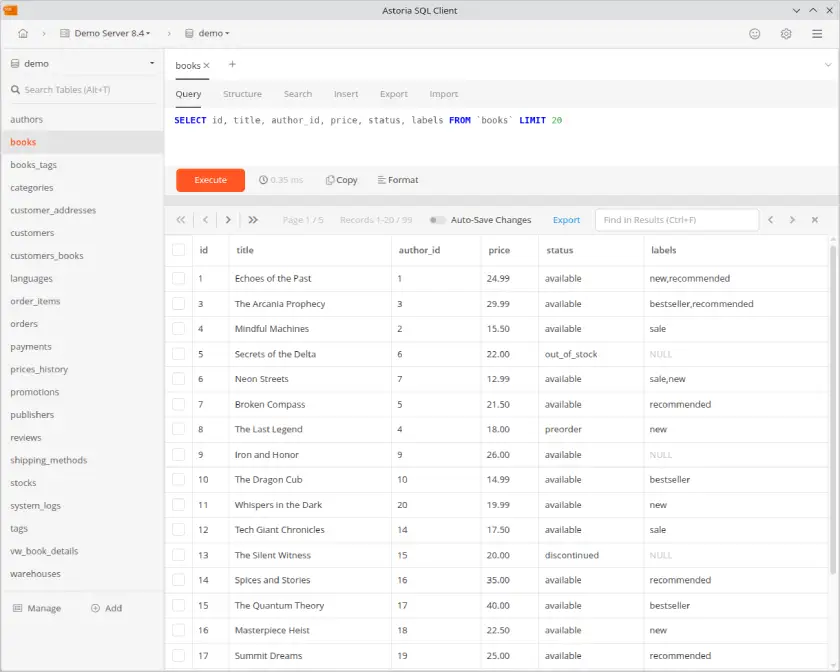Go to the home icon in breadcrumb

[x=22, y=33]
